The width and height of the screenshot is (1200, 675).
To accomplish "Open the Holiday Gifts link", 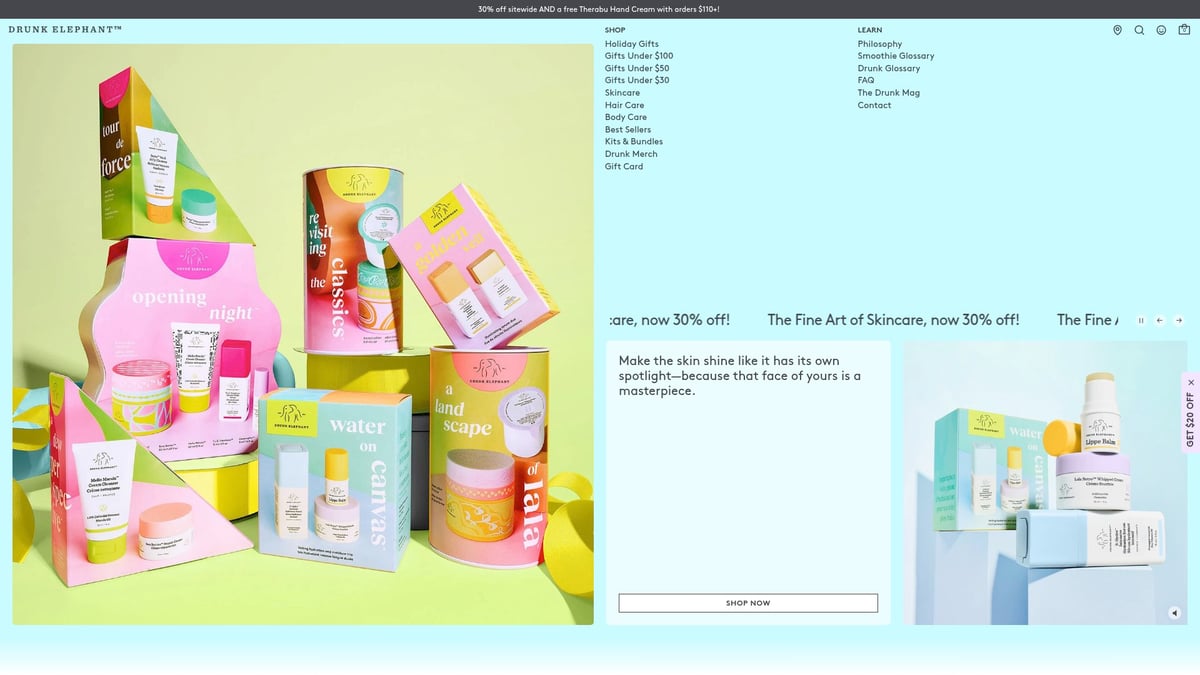I will pyautogui.click(x=632, y=43).
